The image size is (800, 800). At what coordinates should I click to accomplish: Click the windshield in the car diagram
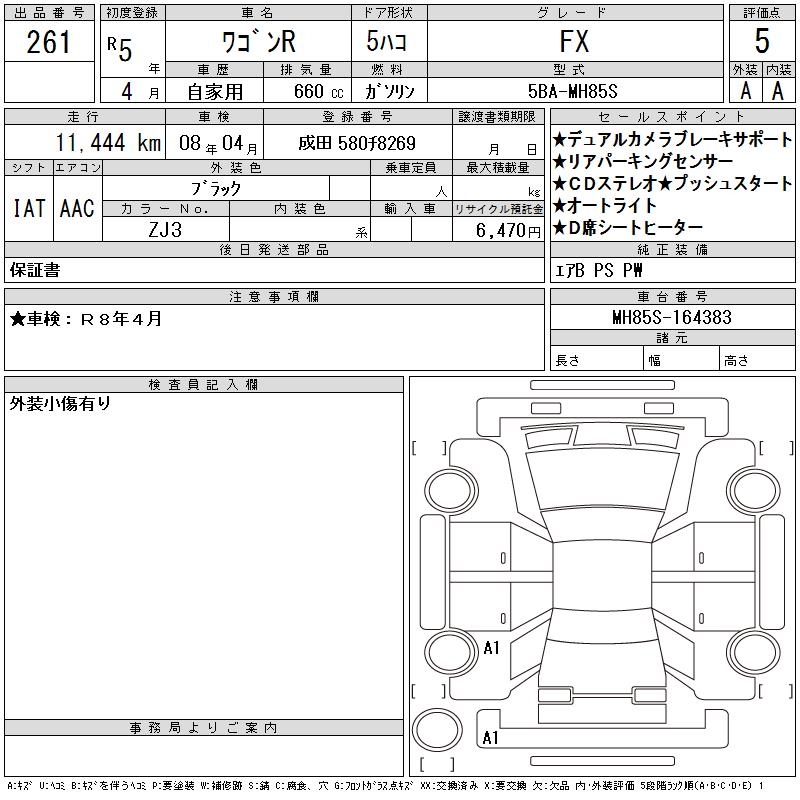[602, 480]
